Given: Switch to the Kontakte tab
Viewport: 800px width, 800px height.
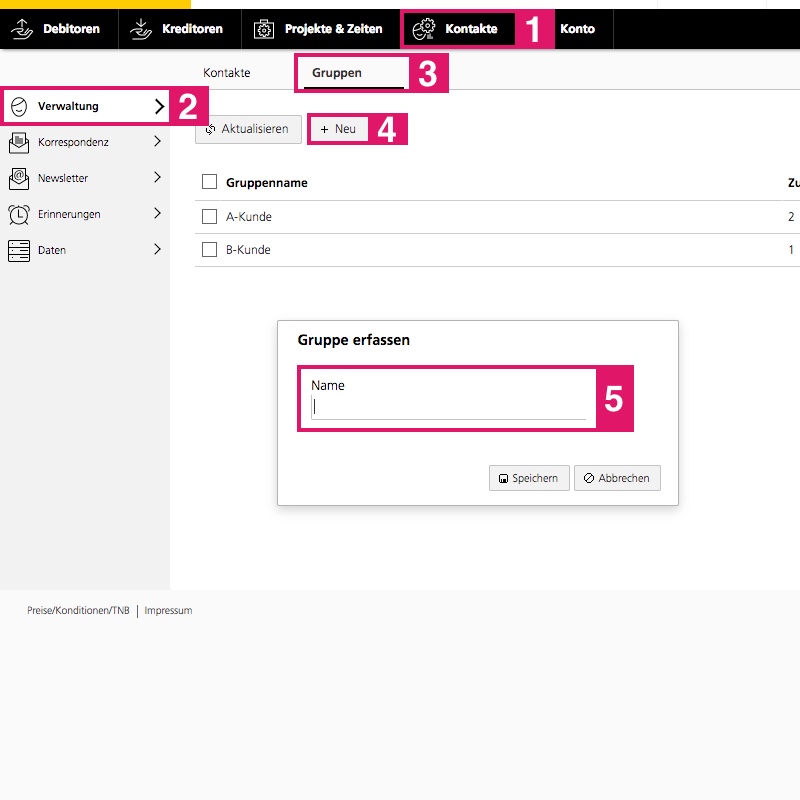Looking at the screenshot, I should tap(226, 73).
